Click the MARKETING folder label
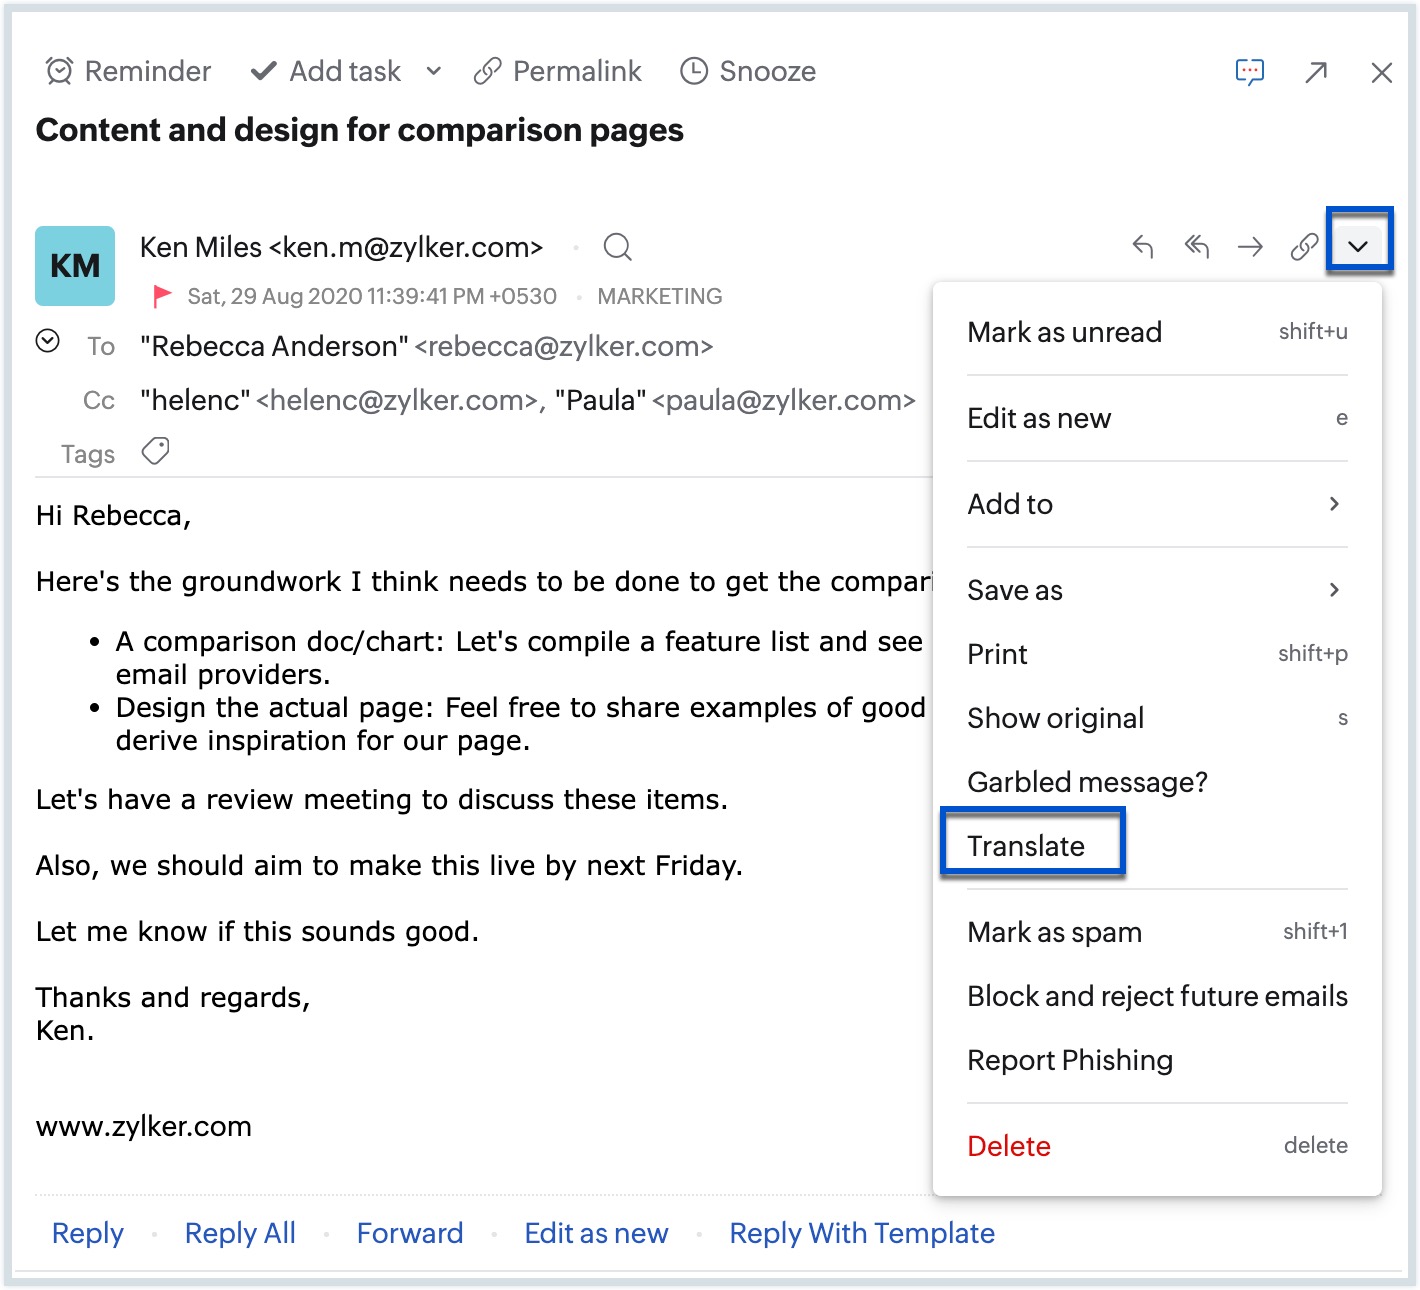 tap(660, 296)
